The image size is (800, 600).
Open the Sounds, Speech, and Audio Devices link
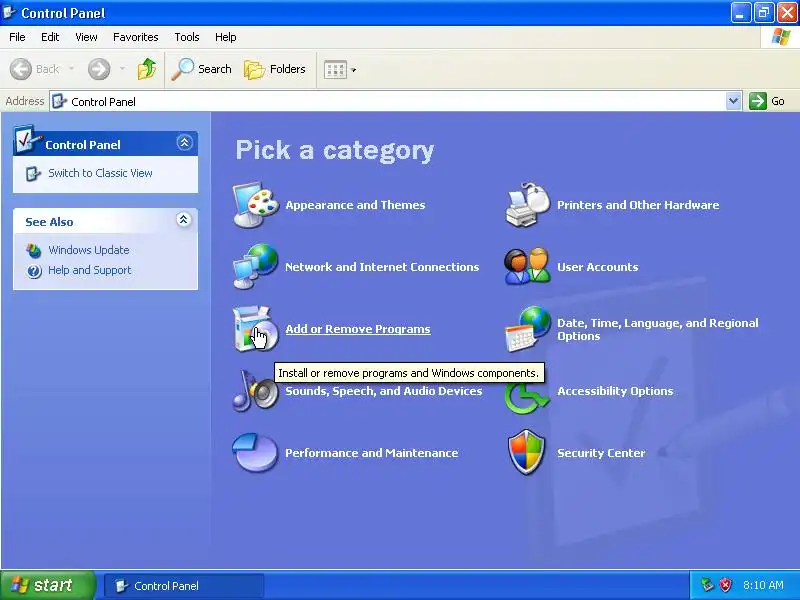pos(384,391)
